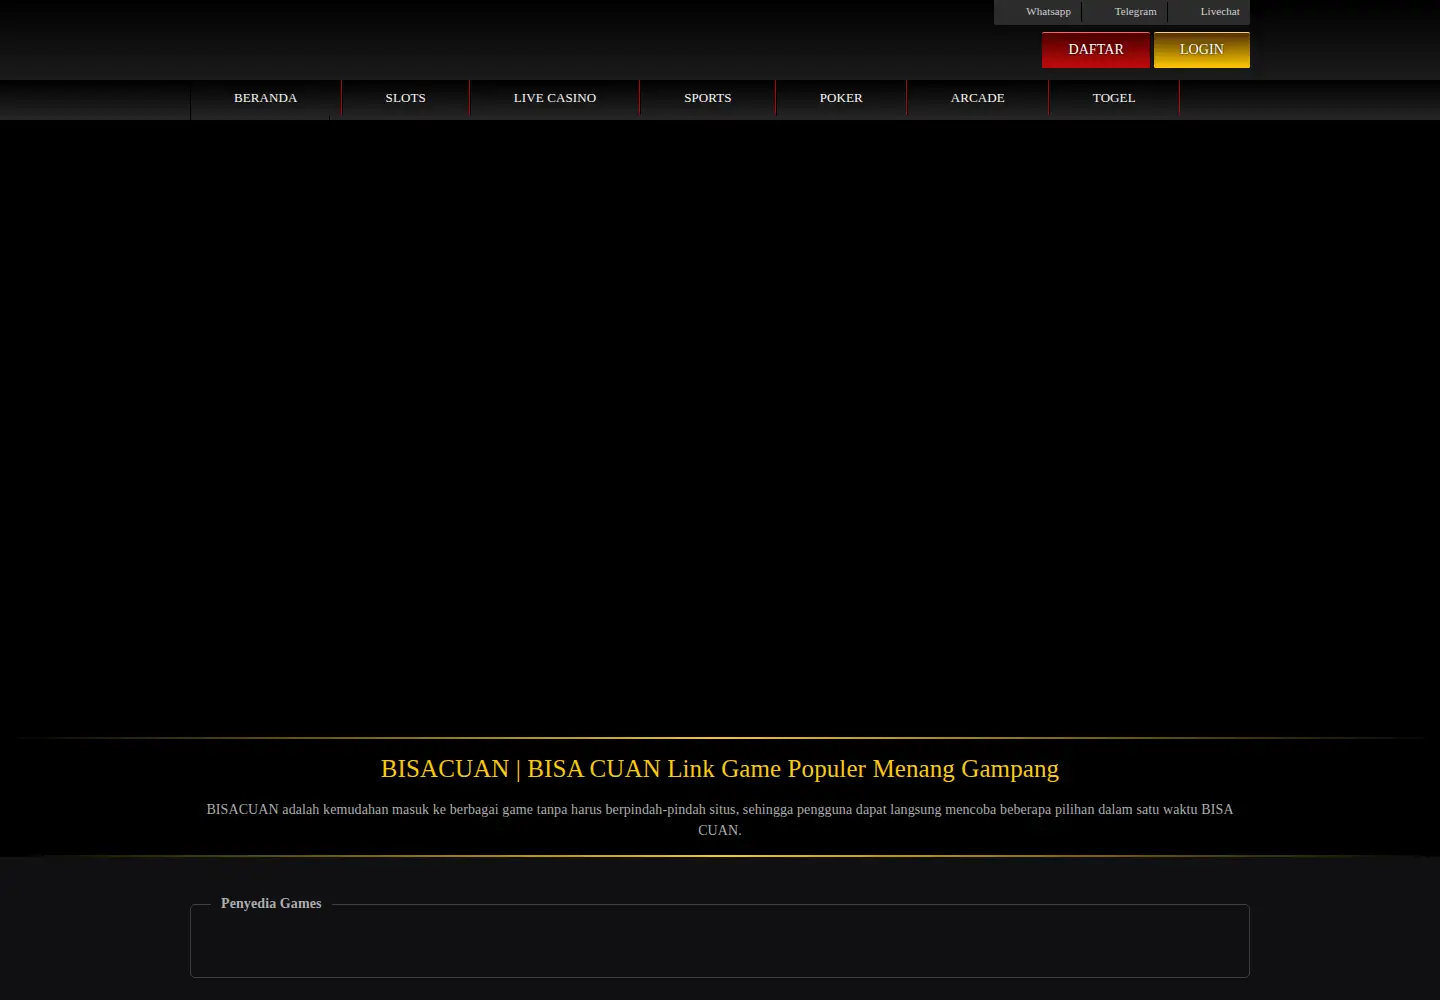Open the SPORTS section
This screenshot has width=1440, height=1000.
pyautogui.click(x=708, y=98)
